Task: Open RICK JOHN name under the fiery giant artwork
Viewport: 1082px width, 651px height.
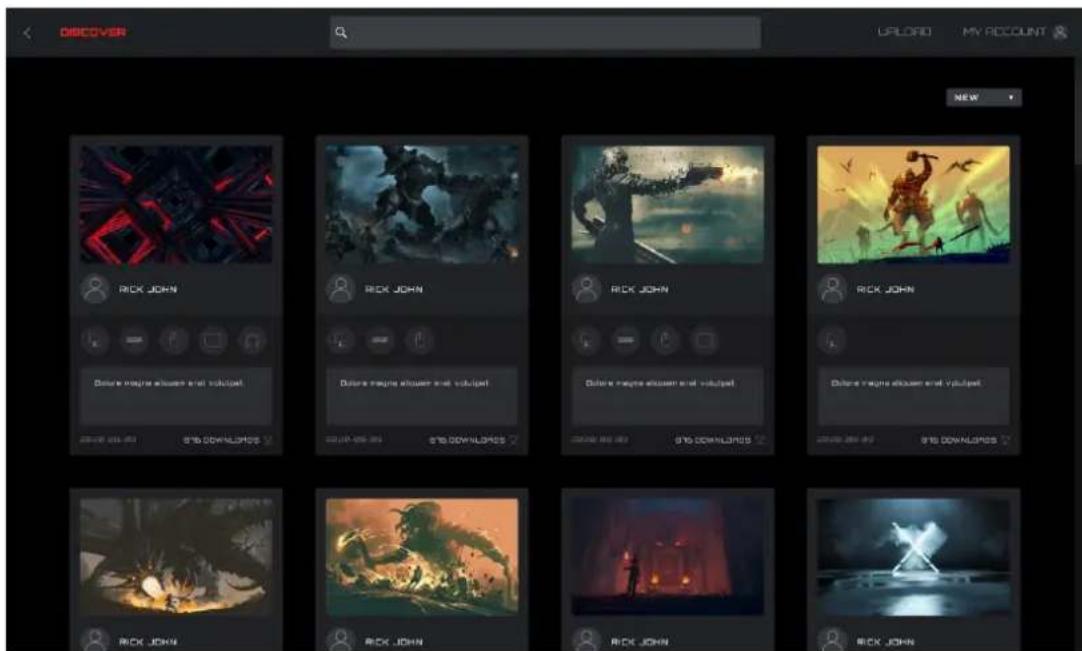Action: [393, 642]
